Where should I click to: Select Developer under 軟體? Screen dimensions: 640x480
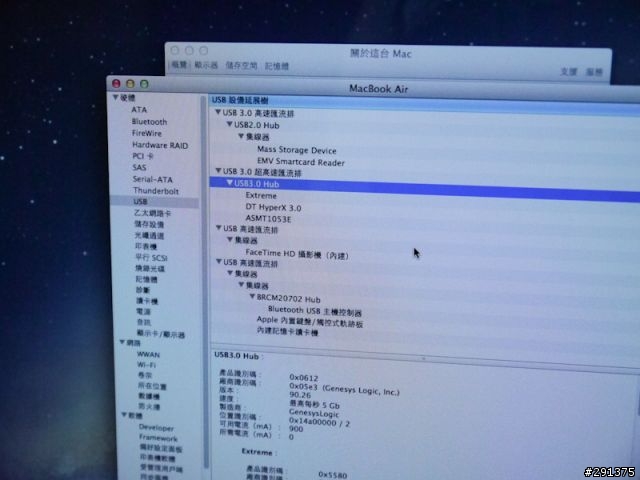point(156,428)
